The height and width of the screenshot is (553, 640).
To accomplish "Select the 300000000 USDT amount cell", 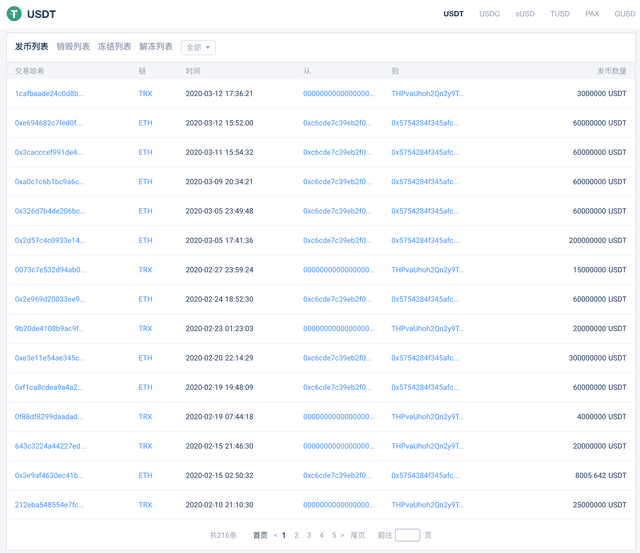I will [x=598, y=358].
